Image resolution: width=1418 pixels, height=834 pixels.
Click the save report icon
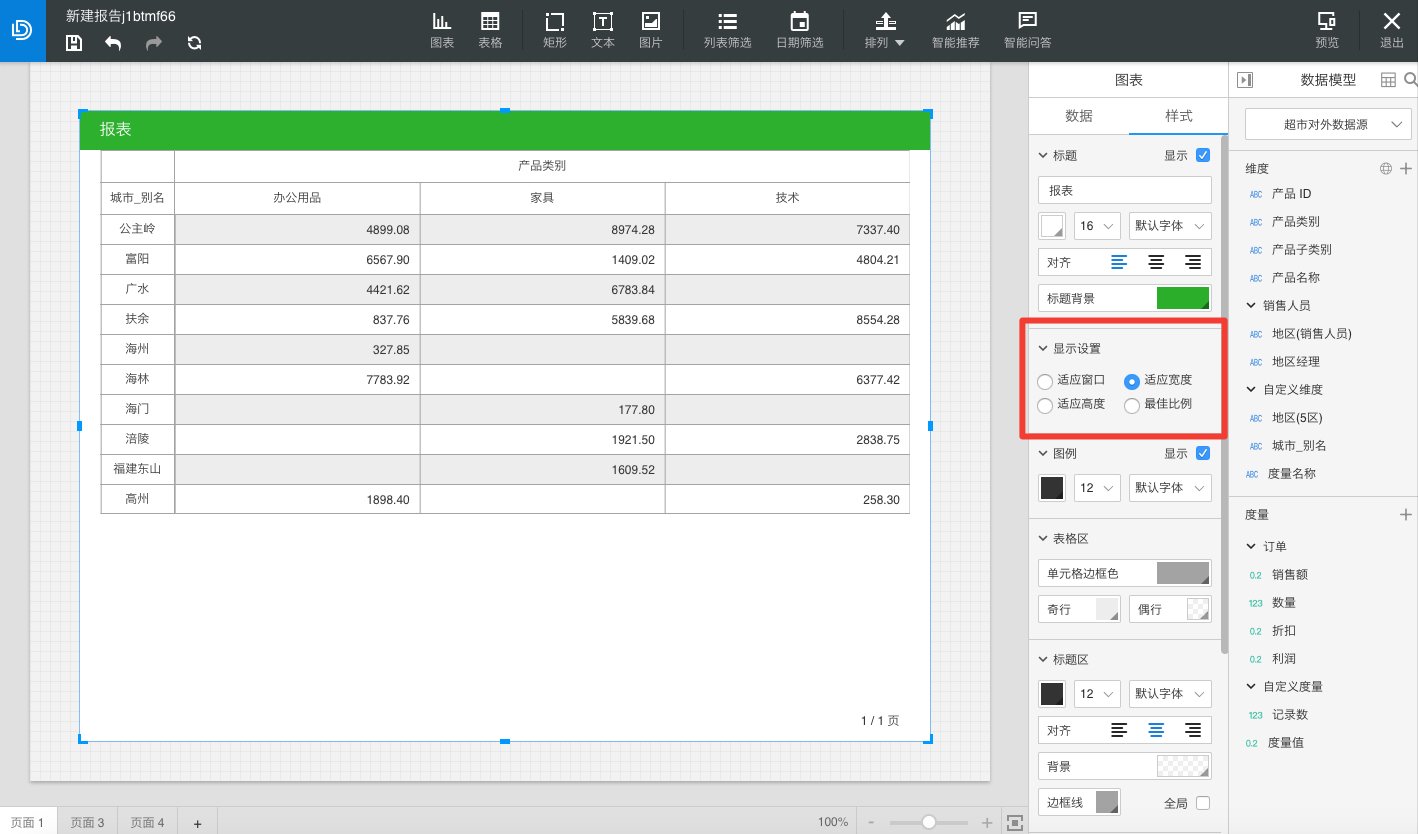(x=74, y=43)
